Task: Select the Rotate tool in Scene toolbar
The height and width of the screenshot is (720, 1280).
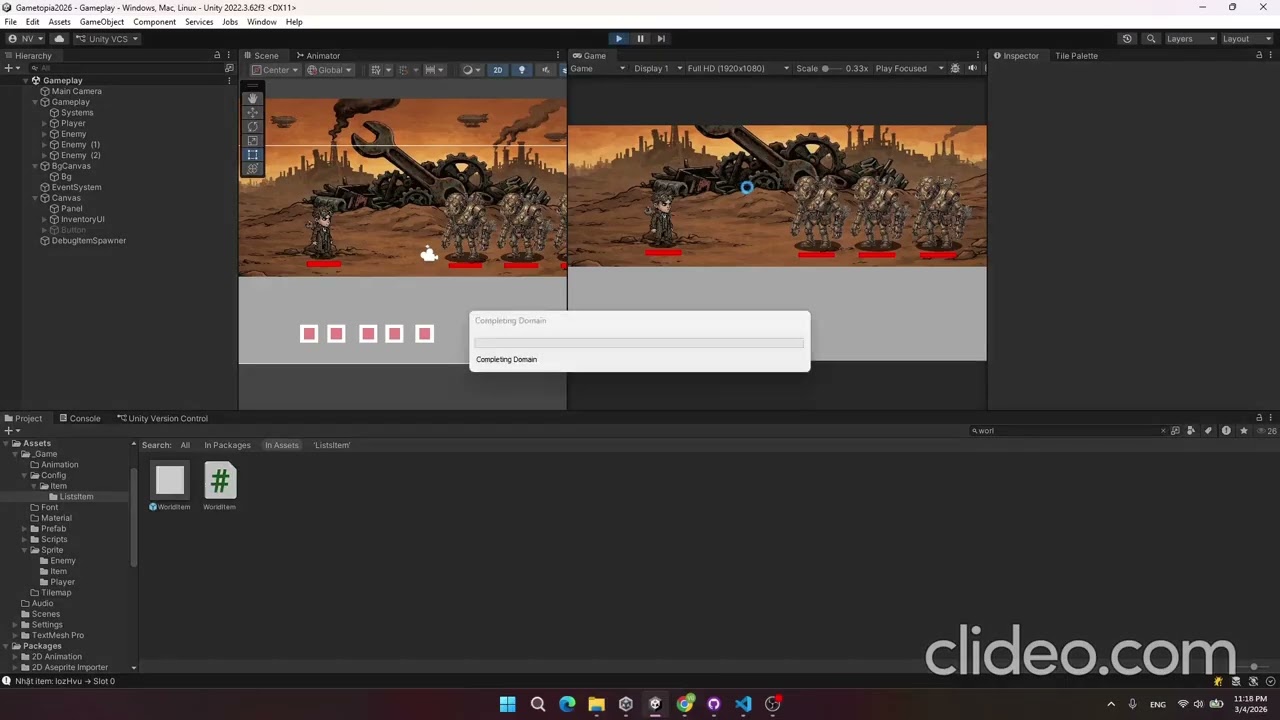Action: click(252, 126)
